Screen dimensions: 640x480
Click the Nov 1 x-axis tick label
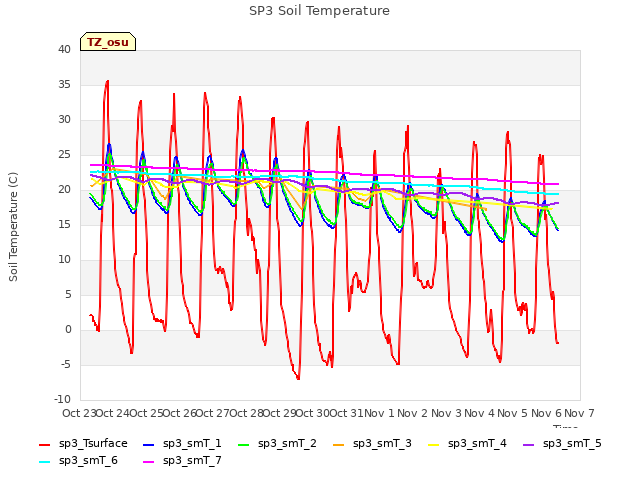(x=379, y=413)
